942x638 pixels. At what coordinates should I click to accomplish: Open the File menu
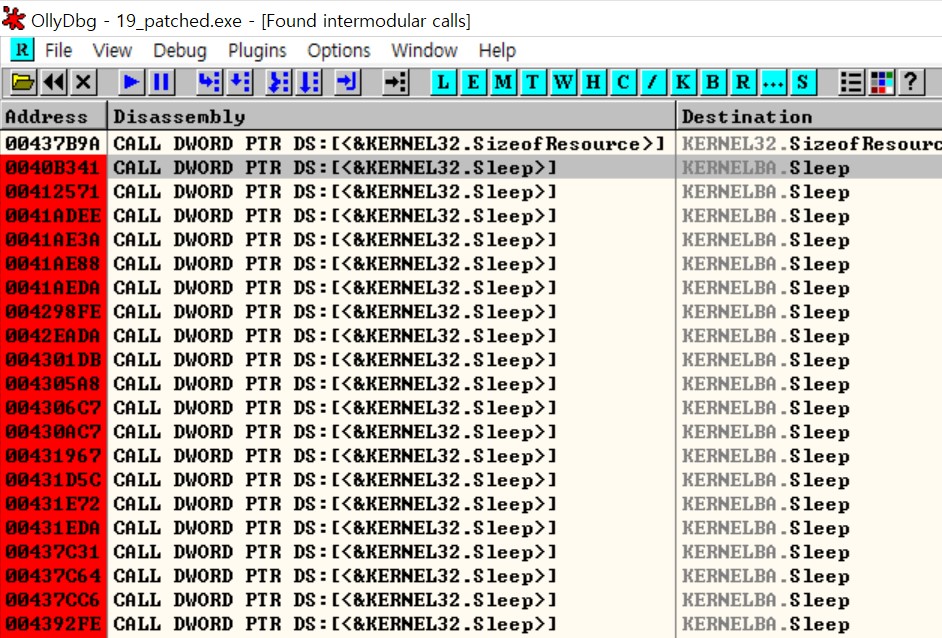[x=58, y=50]
